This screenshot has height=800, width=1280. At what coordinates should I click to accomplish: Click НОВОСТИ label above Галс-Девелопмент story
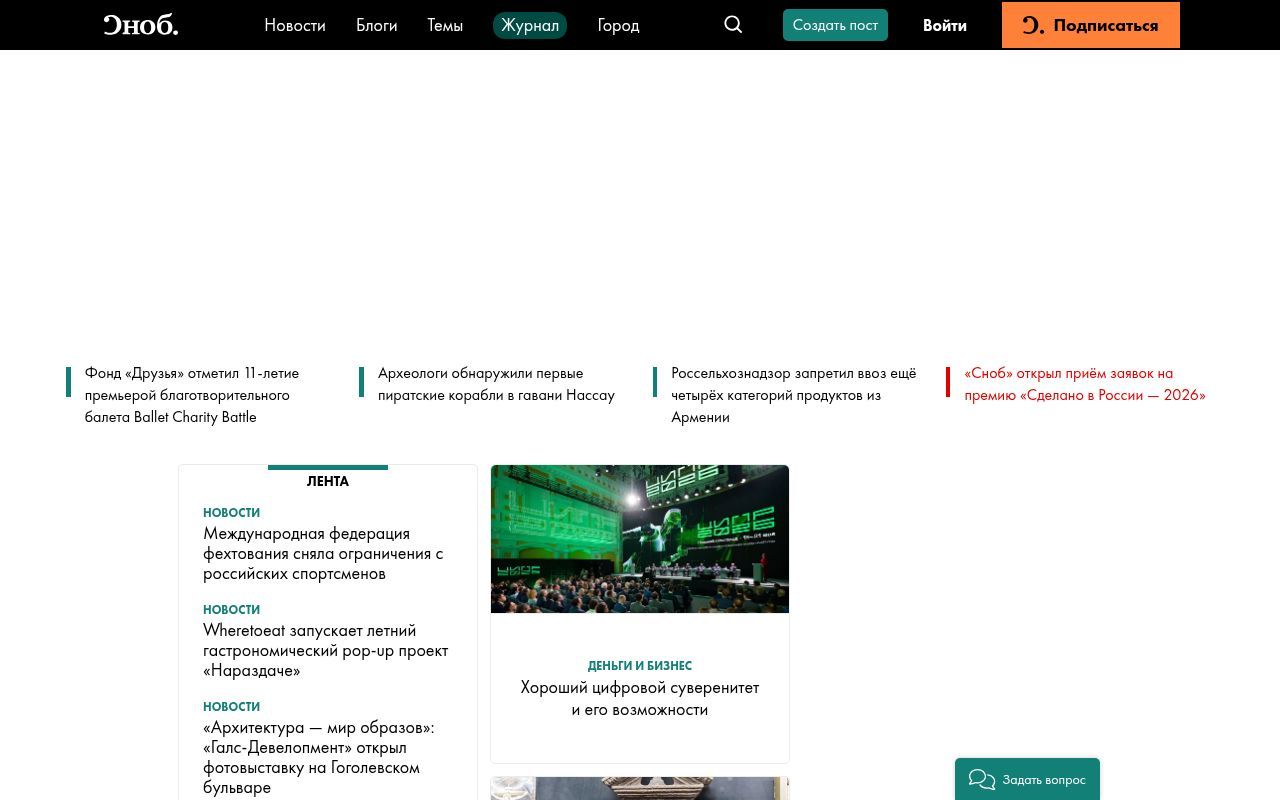point(231,707)
